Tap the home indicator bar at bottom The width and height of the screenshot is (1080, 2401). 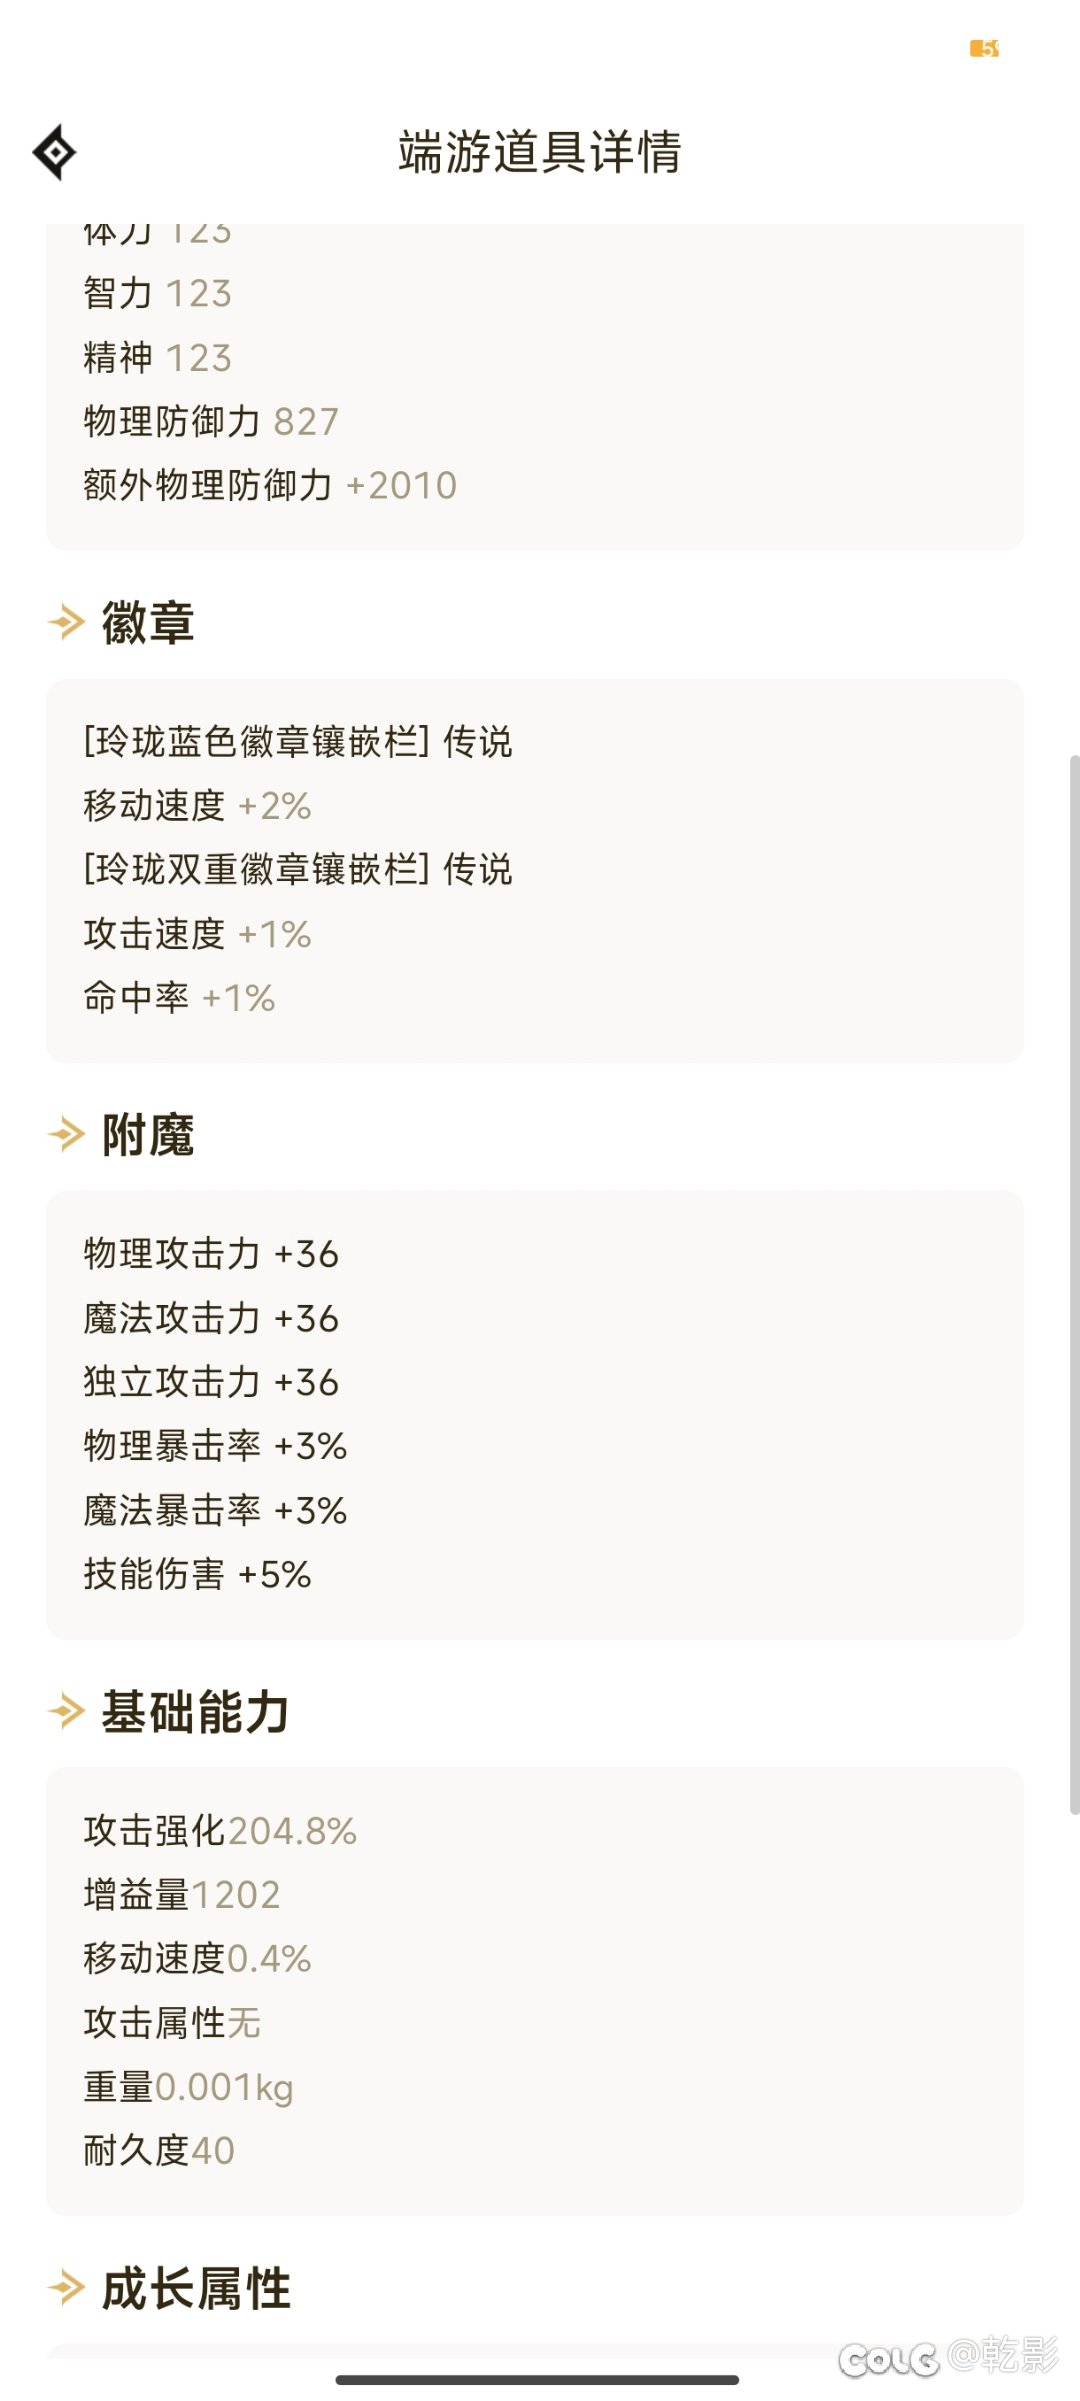click(x=538, y=2380)
